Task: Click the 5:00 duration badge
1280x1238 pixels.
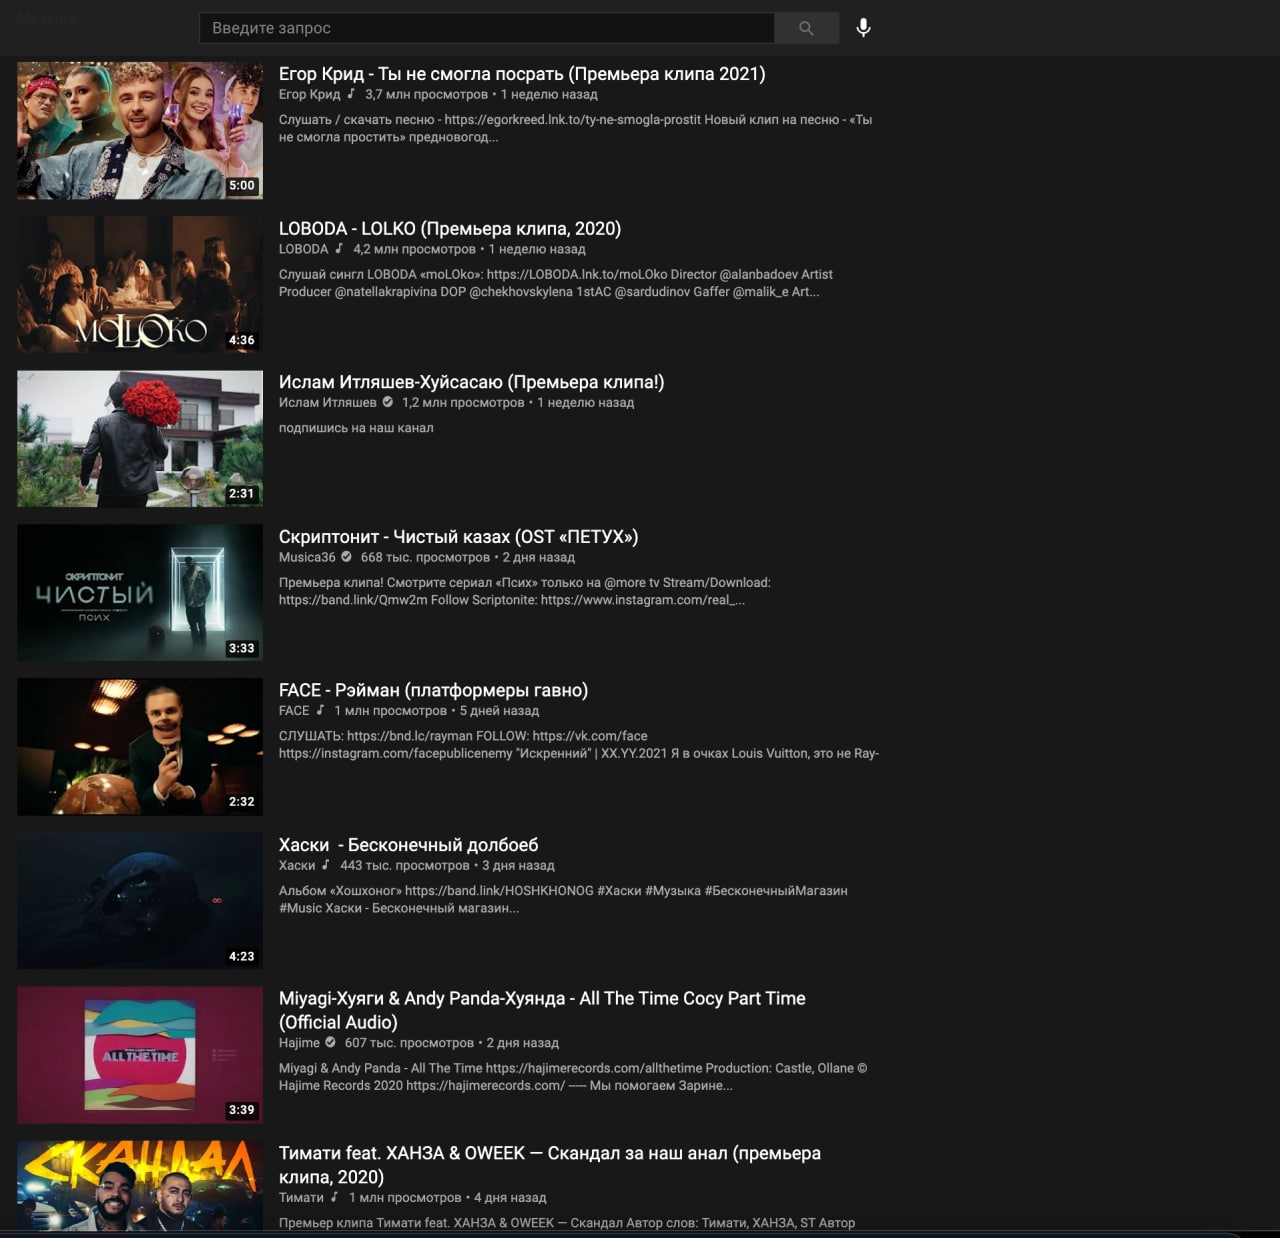Action: 242,185
